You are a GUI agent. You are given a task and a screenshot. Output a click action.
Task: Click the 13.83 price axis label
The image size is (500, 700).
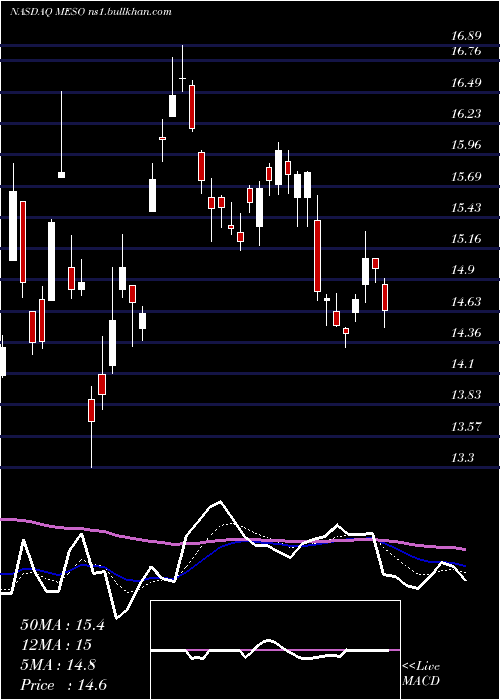[466, 395]
